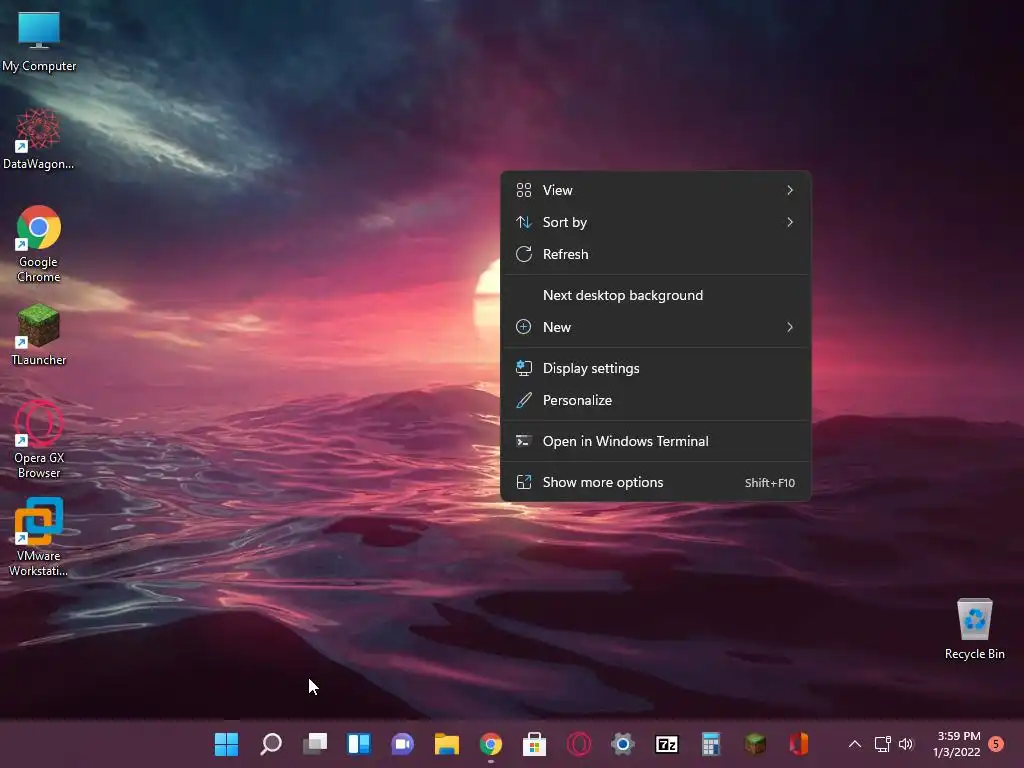The width and height of the screenshot is (1024, 768).
Task: Select Open in Windows Terminal
Action: 656,441
